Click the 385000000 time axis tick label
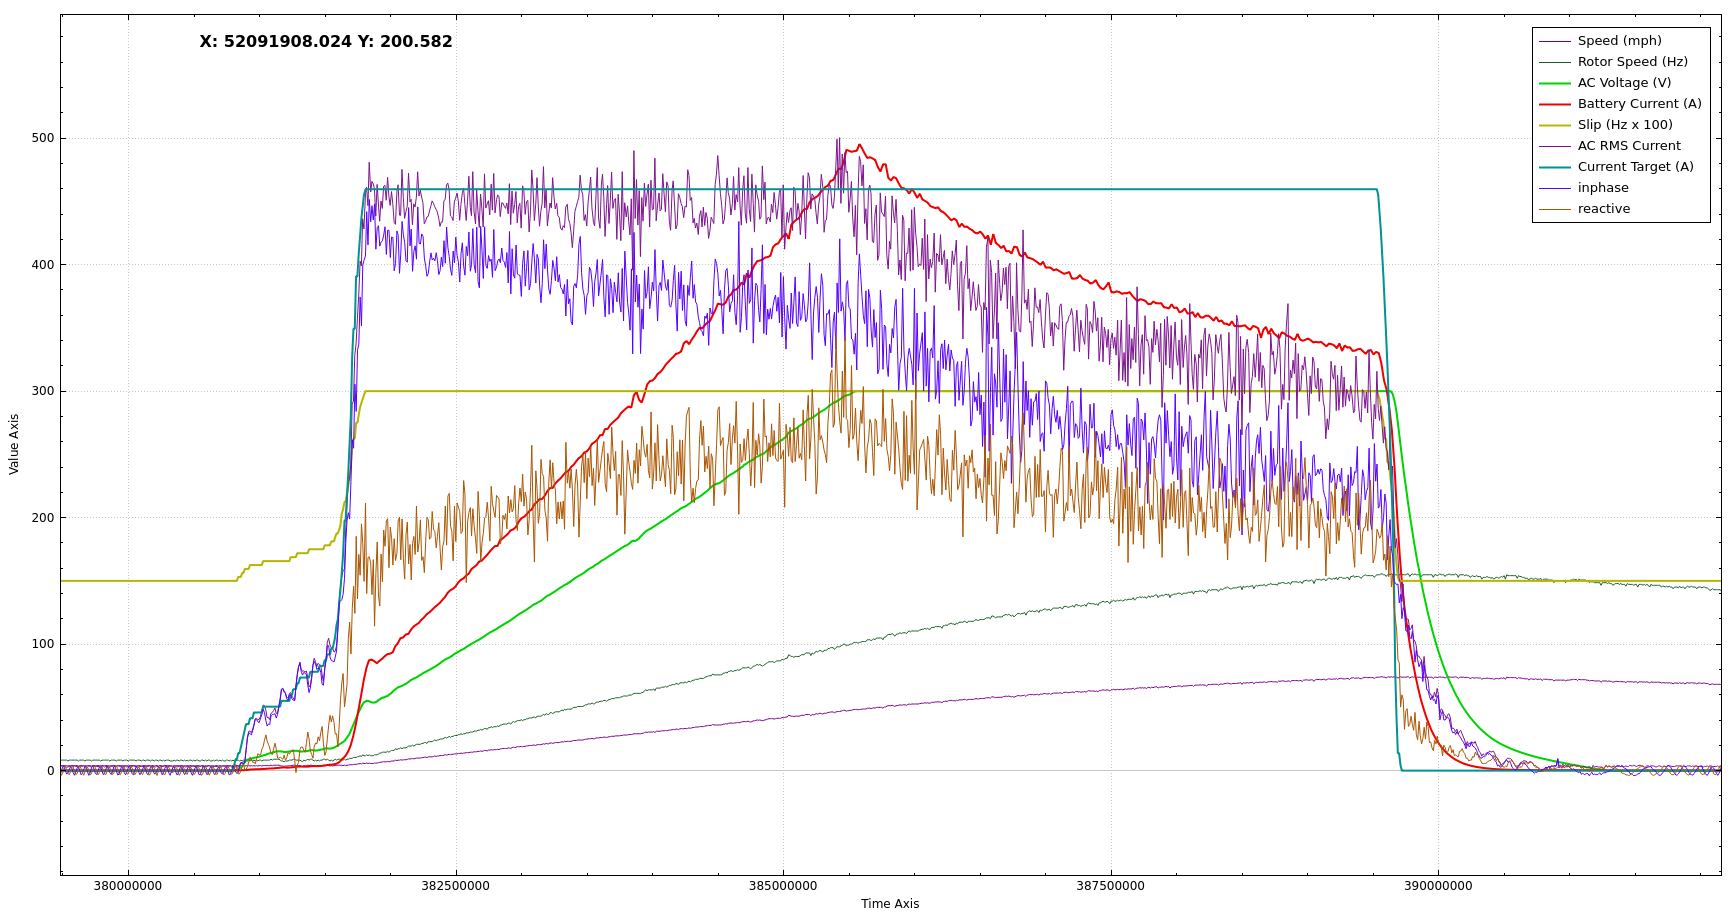Image resolution: width=1736 pixels, height=918 pixels. (783, 886)
